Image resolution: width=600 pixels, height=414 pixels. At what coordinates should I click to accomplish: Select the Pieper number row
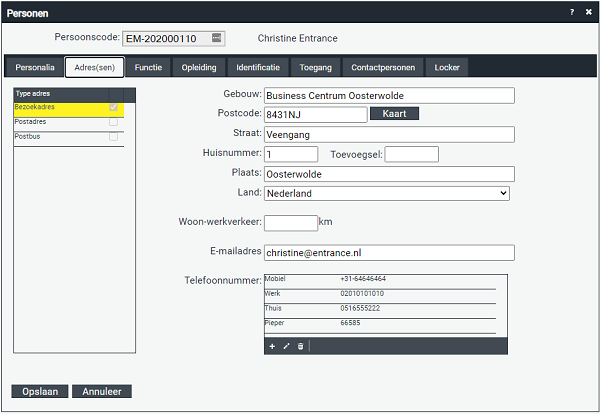(380, 326)
